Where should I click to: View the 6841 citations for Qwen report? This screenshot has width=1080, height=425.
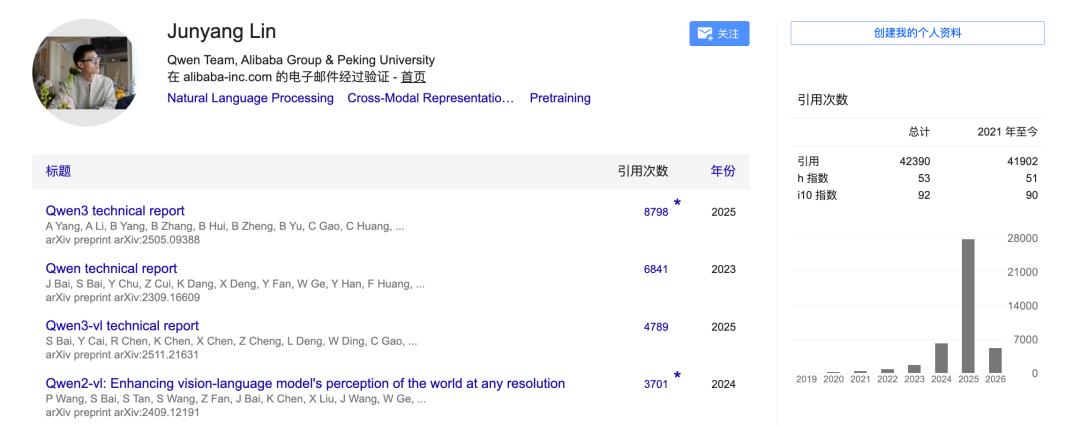pyautogui.click(x=656, y=269)
